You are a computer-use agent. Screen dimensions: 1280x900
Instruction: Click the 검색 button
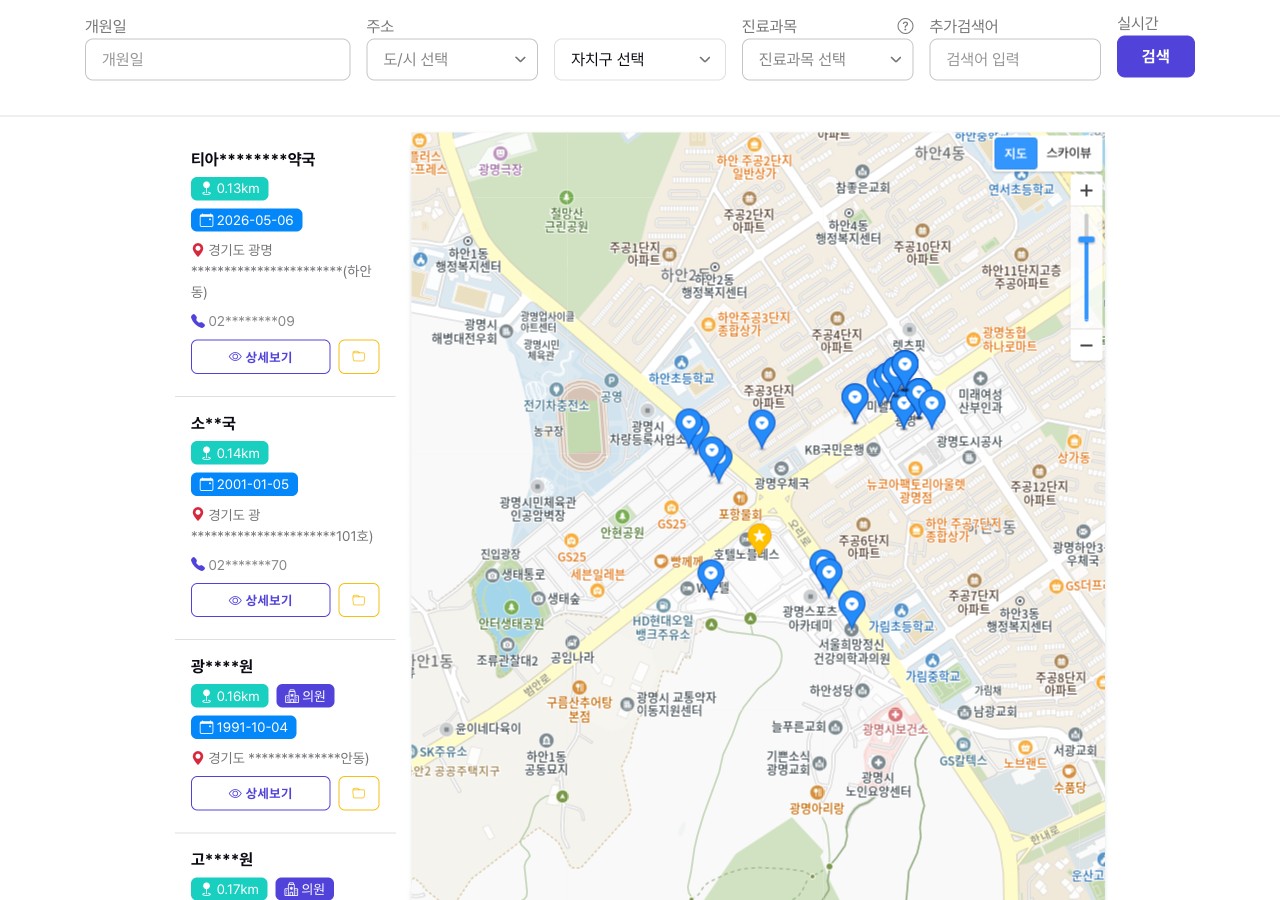[x=1156, y=56]
